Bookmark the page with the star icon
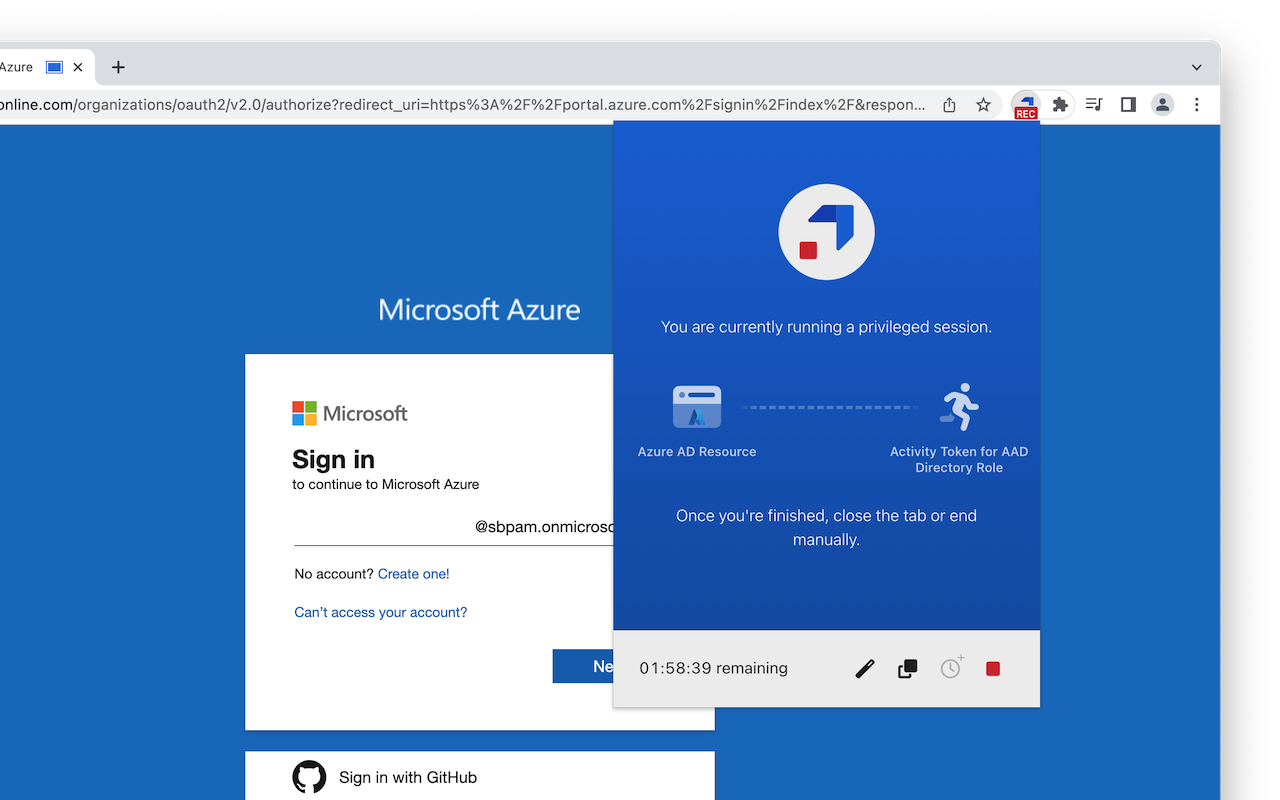The width and height of the screenshot is (1280, 800). tap(983, 104)
